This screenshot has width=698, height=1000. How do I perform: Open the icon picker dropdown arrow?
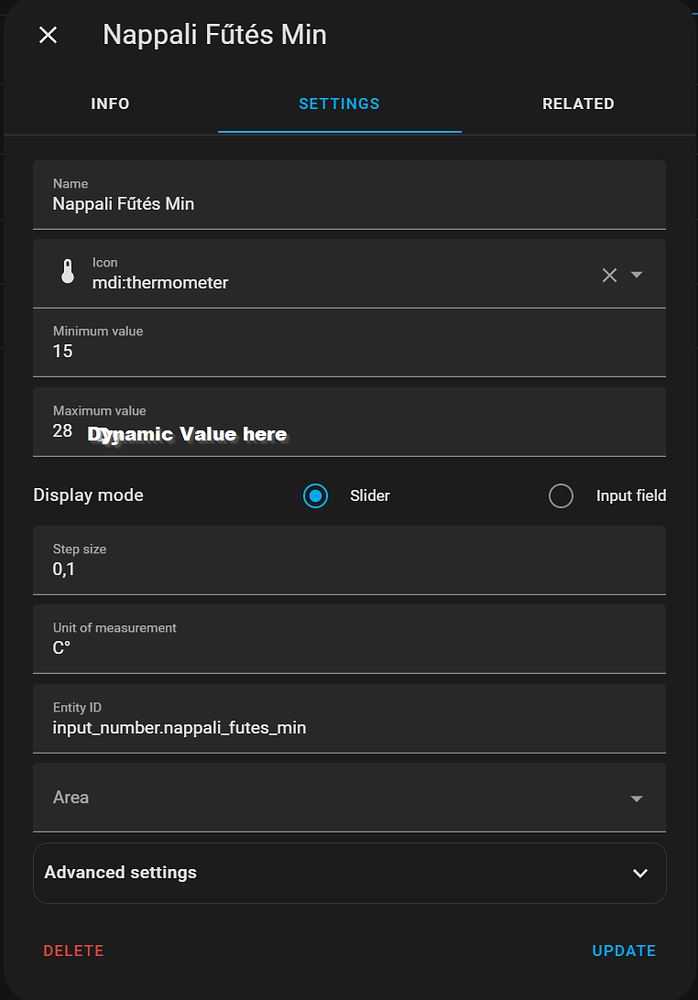(x=637, y=274)
